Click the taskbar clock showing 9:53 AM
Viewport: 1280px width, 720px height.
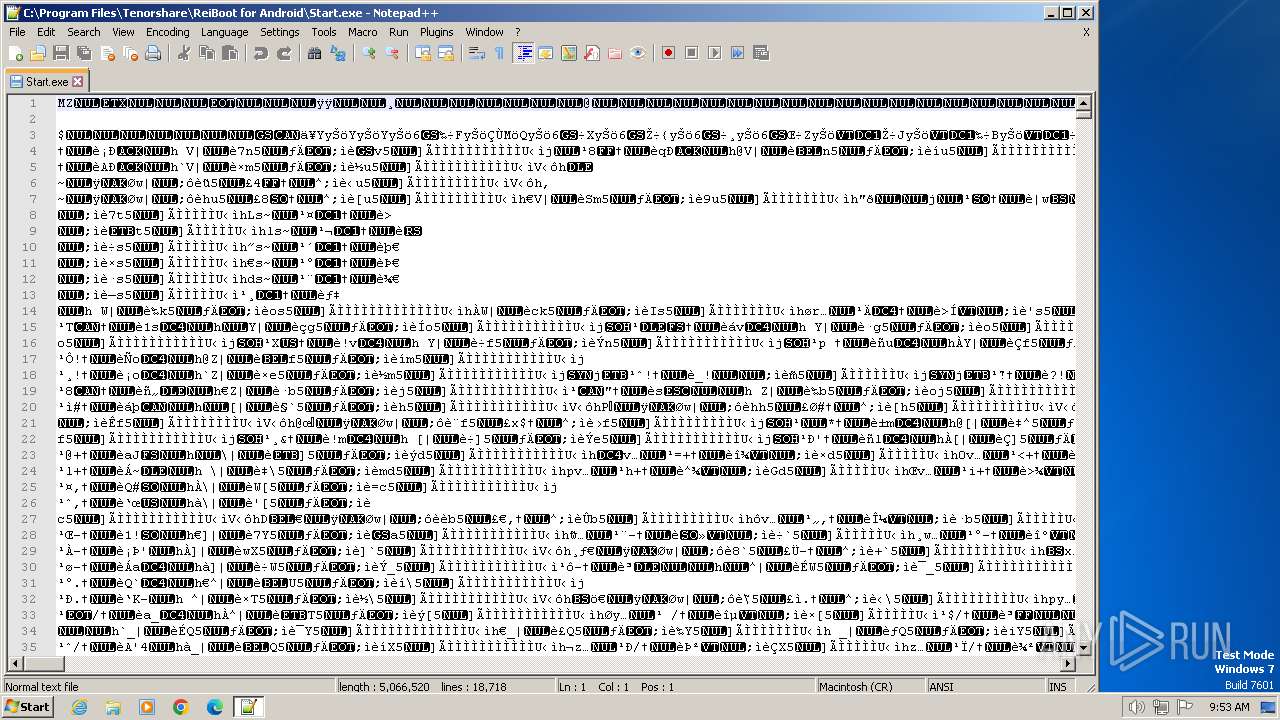click(x=1229, y=707)
